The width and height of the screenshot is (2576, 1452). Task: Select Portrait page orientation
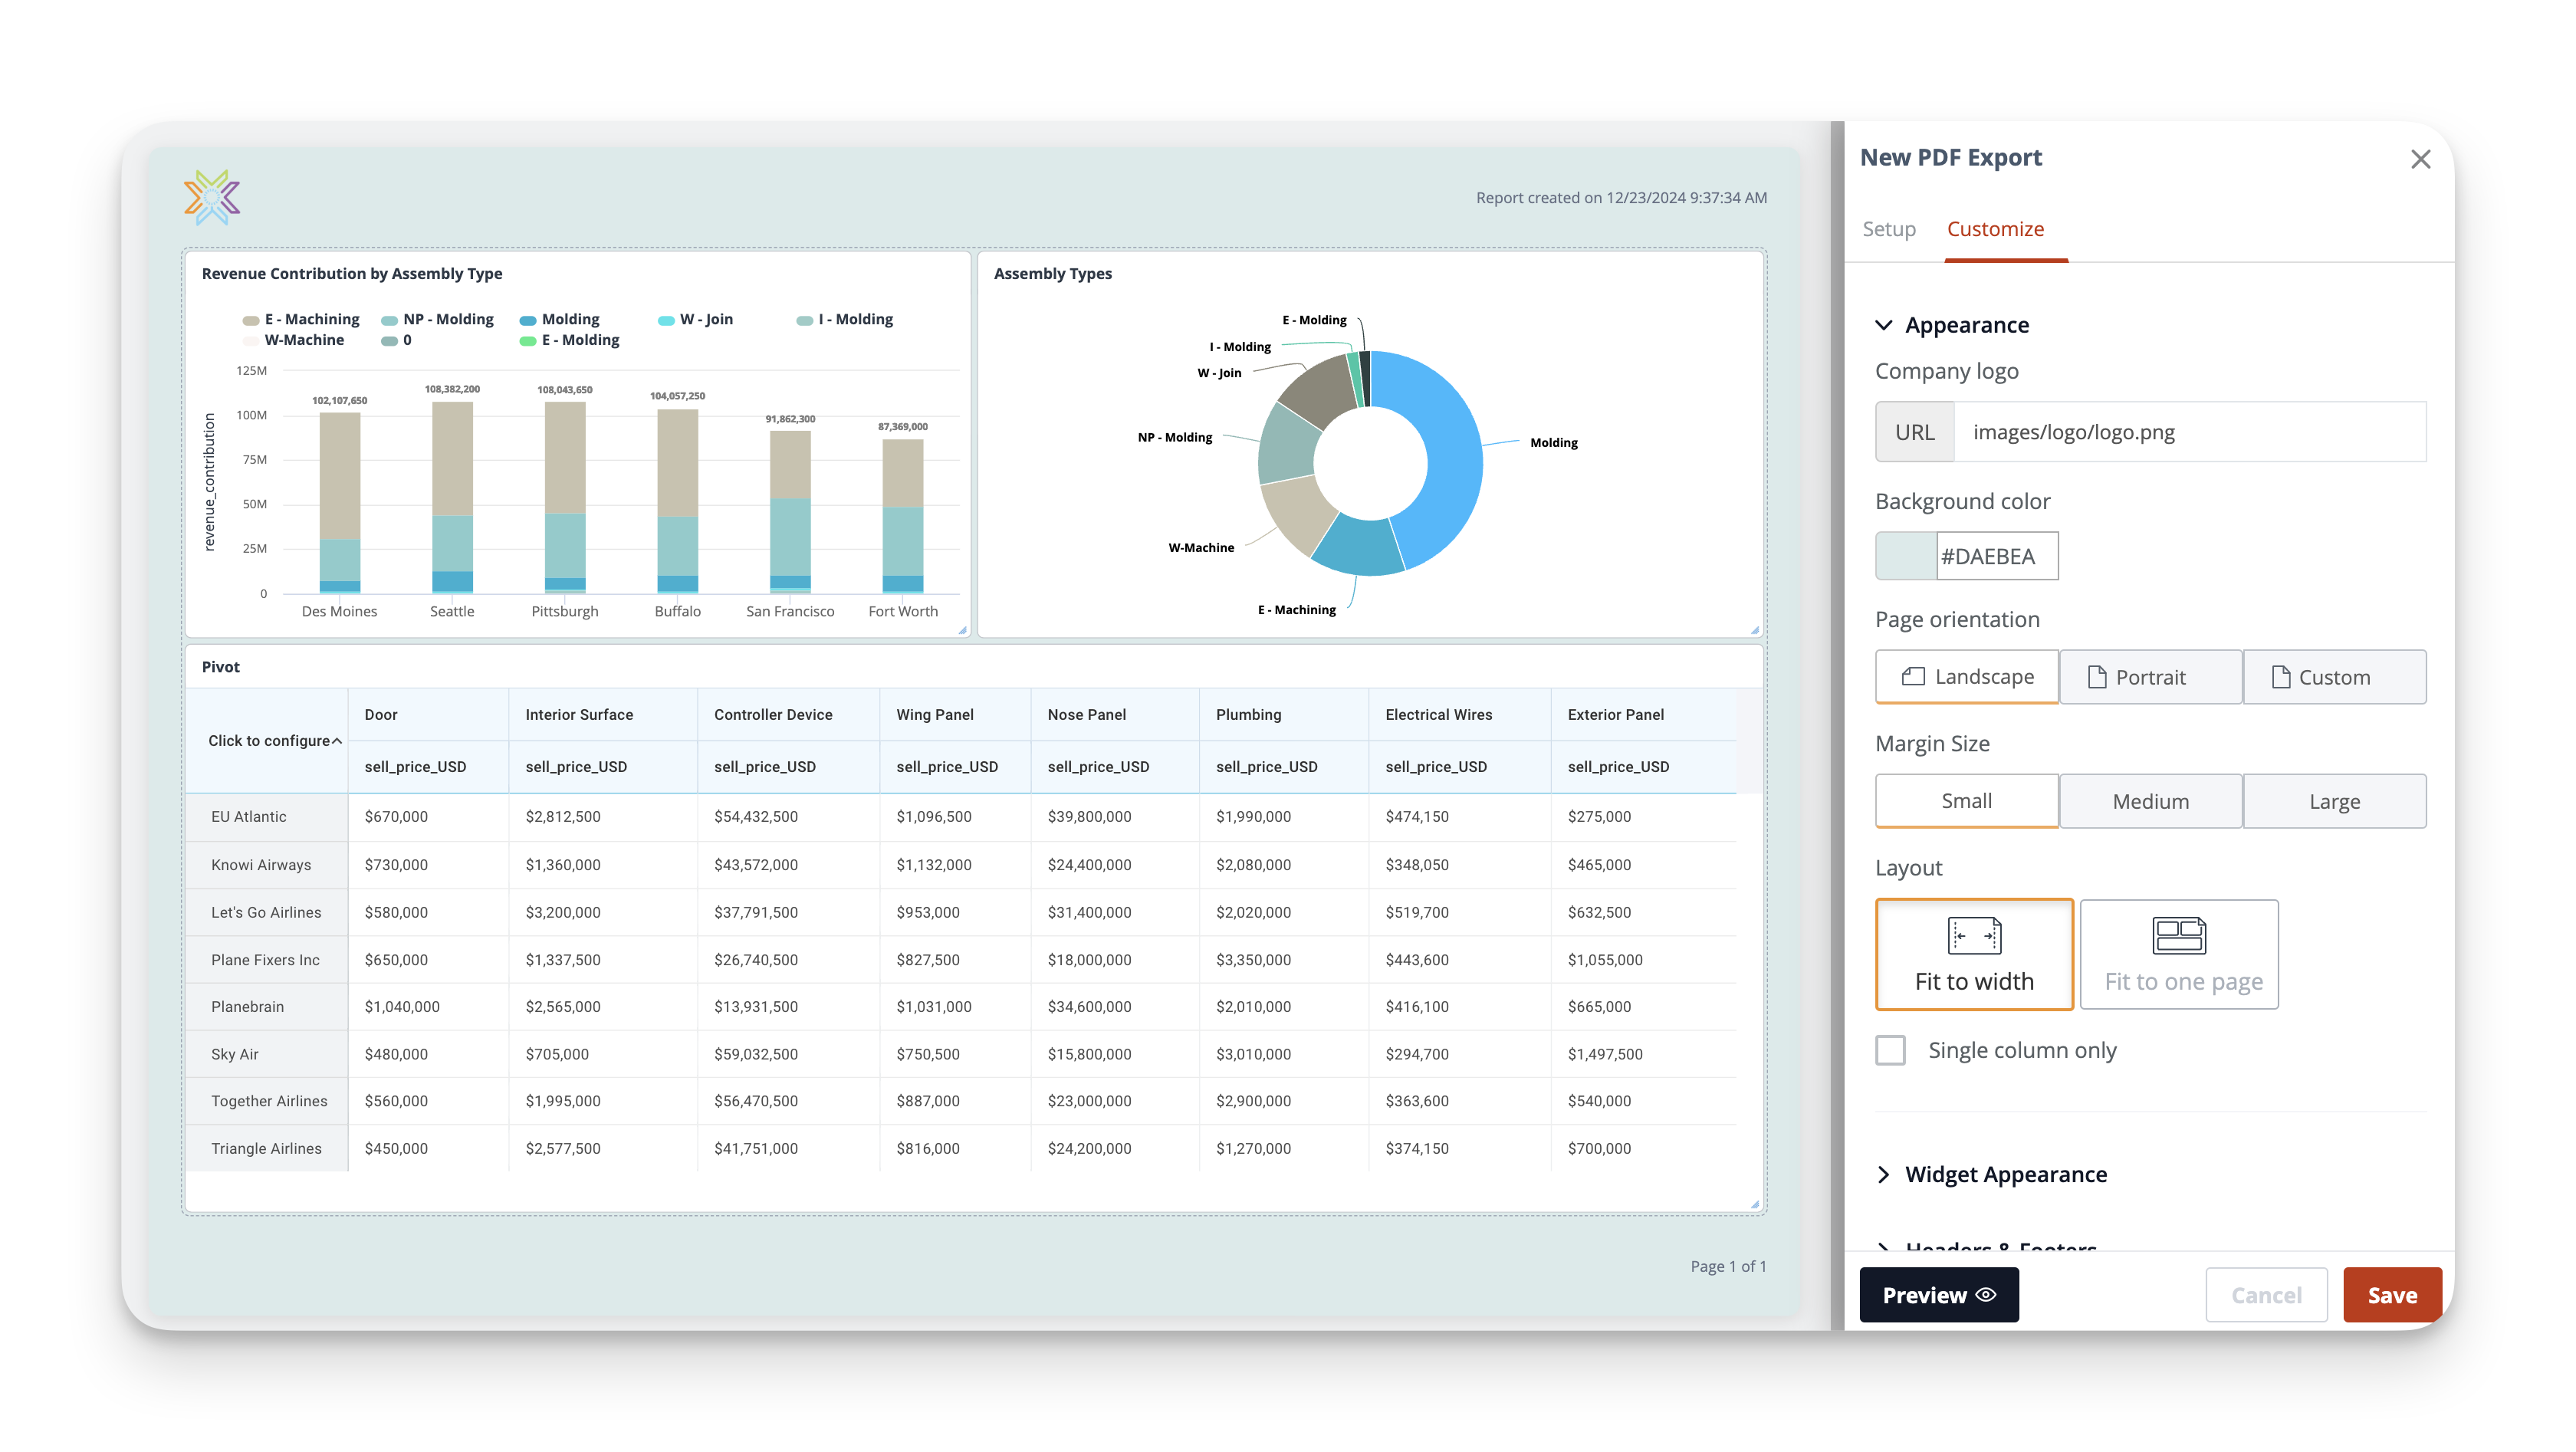click(2150, 677)
